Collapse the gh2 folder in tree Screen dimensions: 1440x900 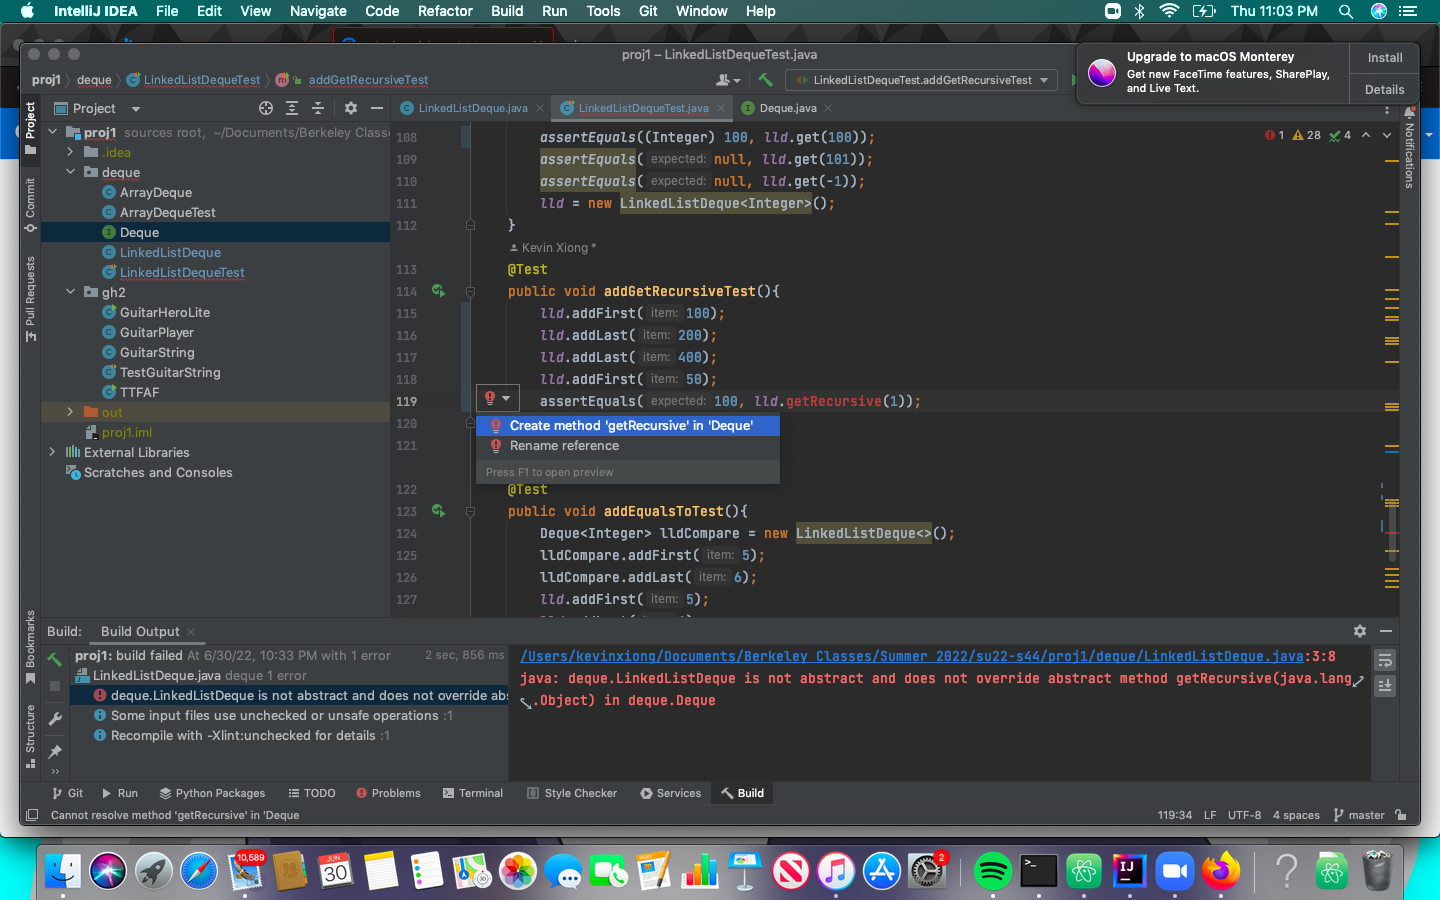tap(70, 292)
